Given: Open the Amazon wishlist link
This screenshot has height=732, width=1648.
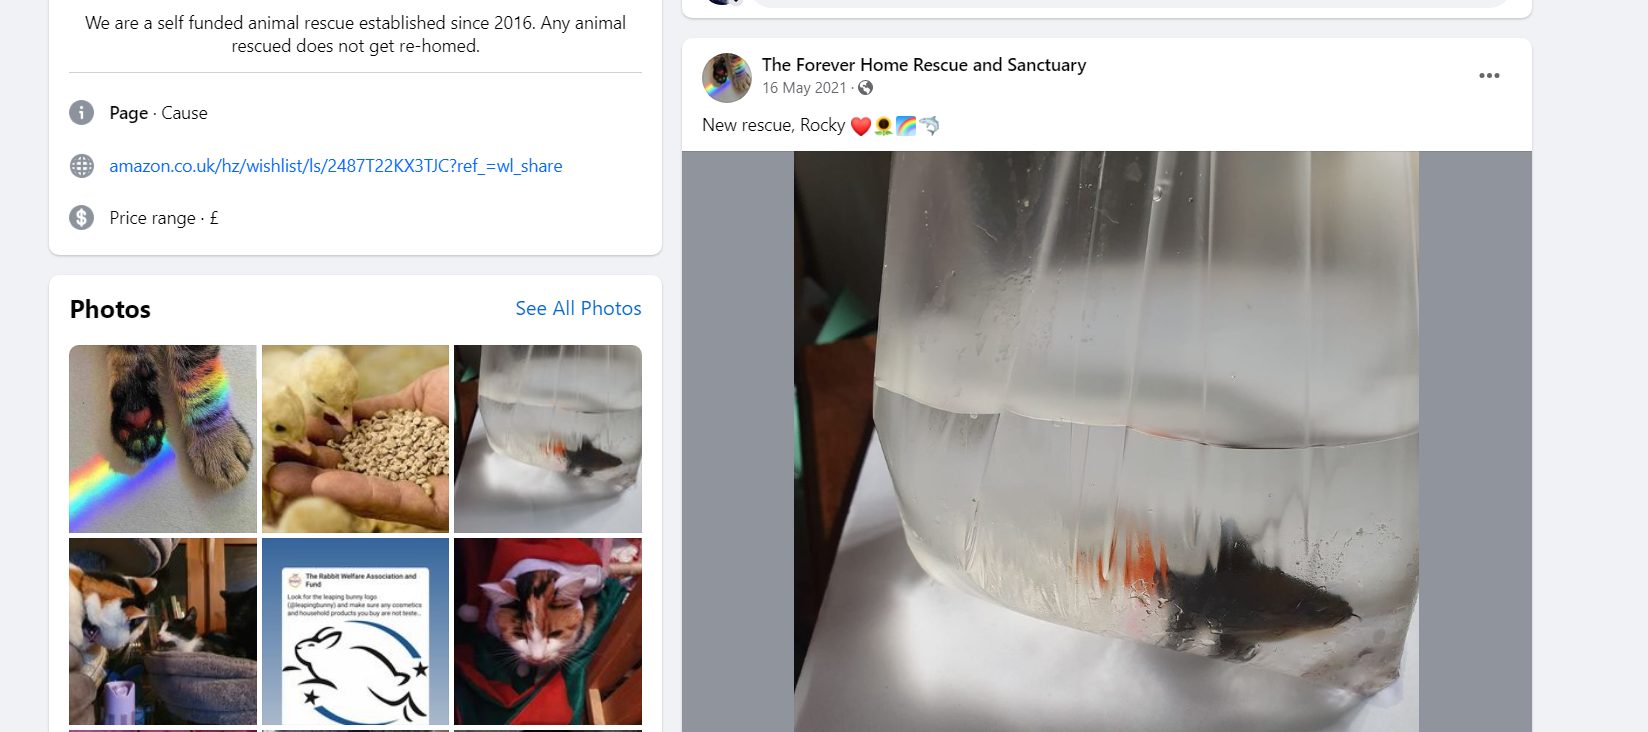Looking at the screenshot, I should [336, 166].
